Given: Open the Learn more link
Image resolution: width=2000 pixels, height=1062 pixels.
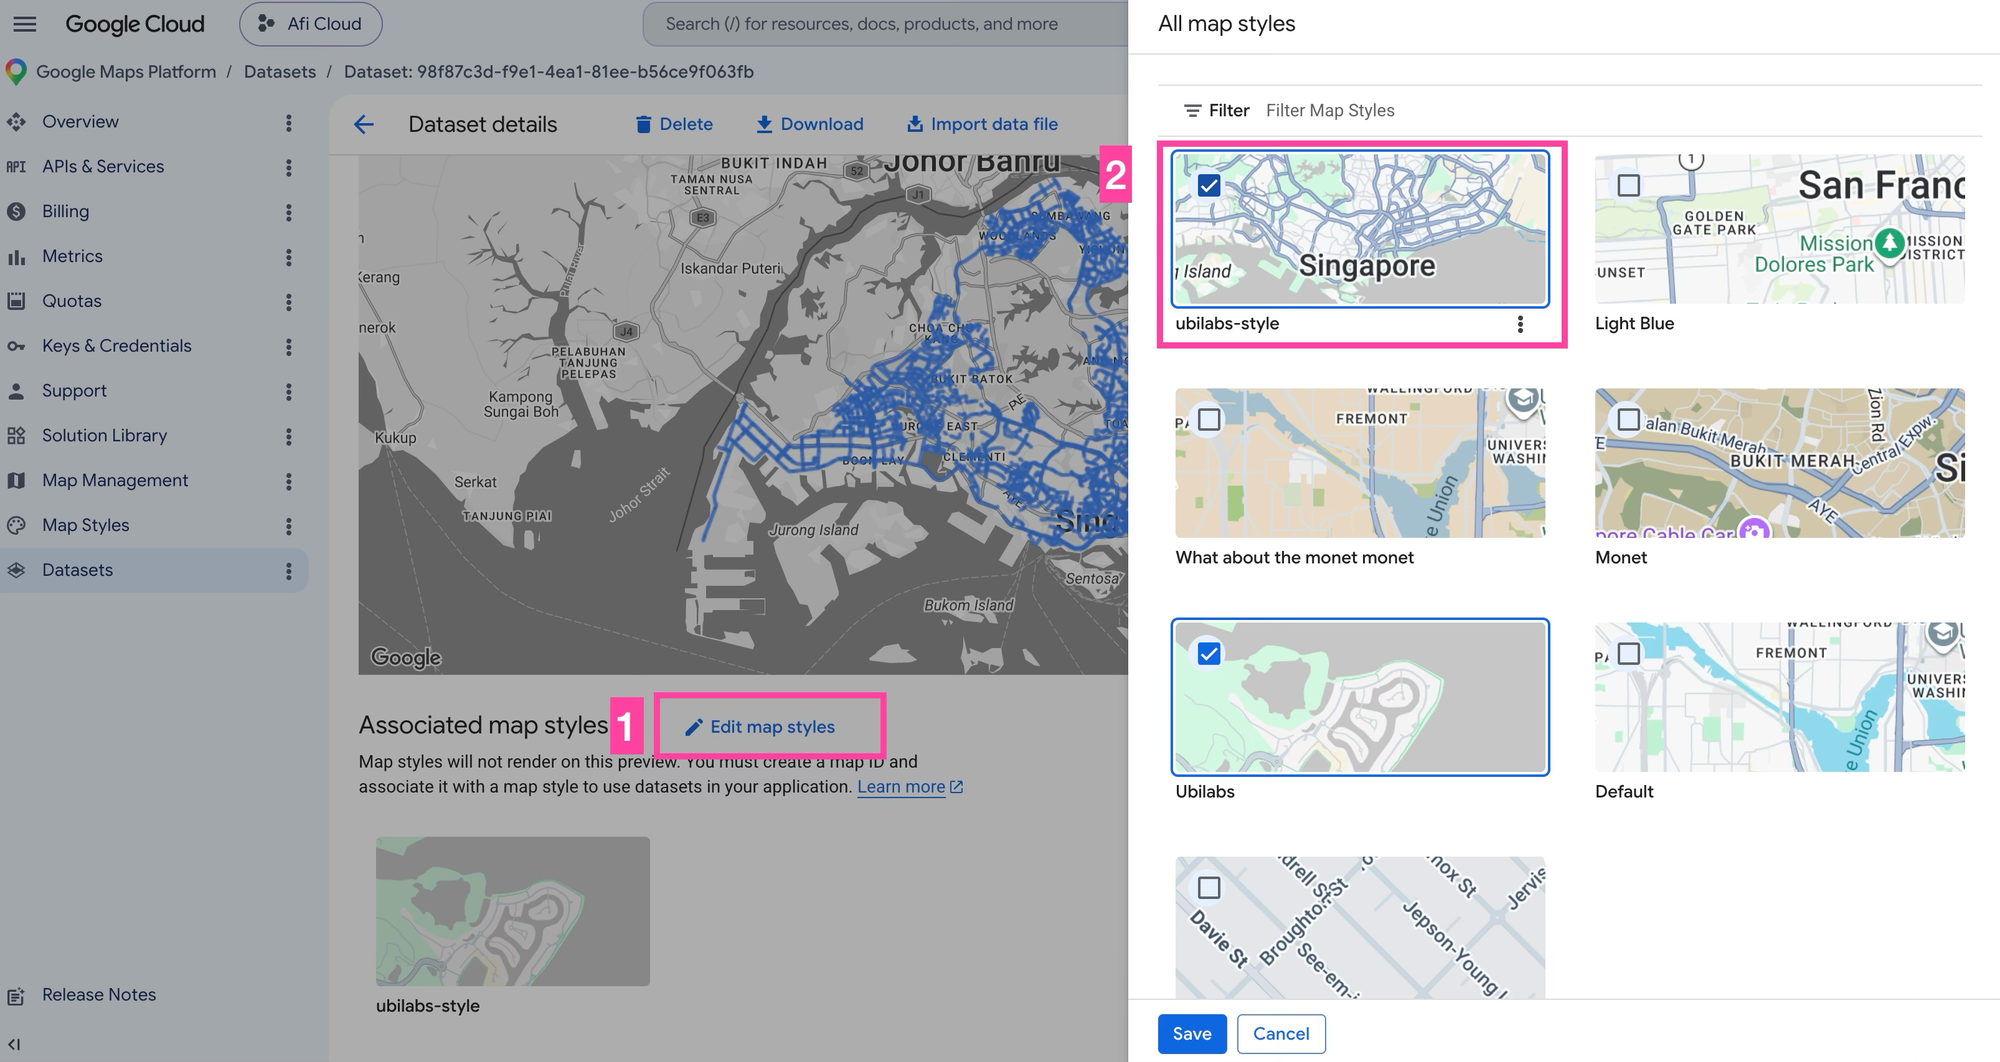Looking at the screenshot, I should pyautogui.click(x=910, y=787).
